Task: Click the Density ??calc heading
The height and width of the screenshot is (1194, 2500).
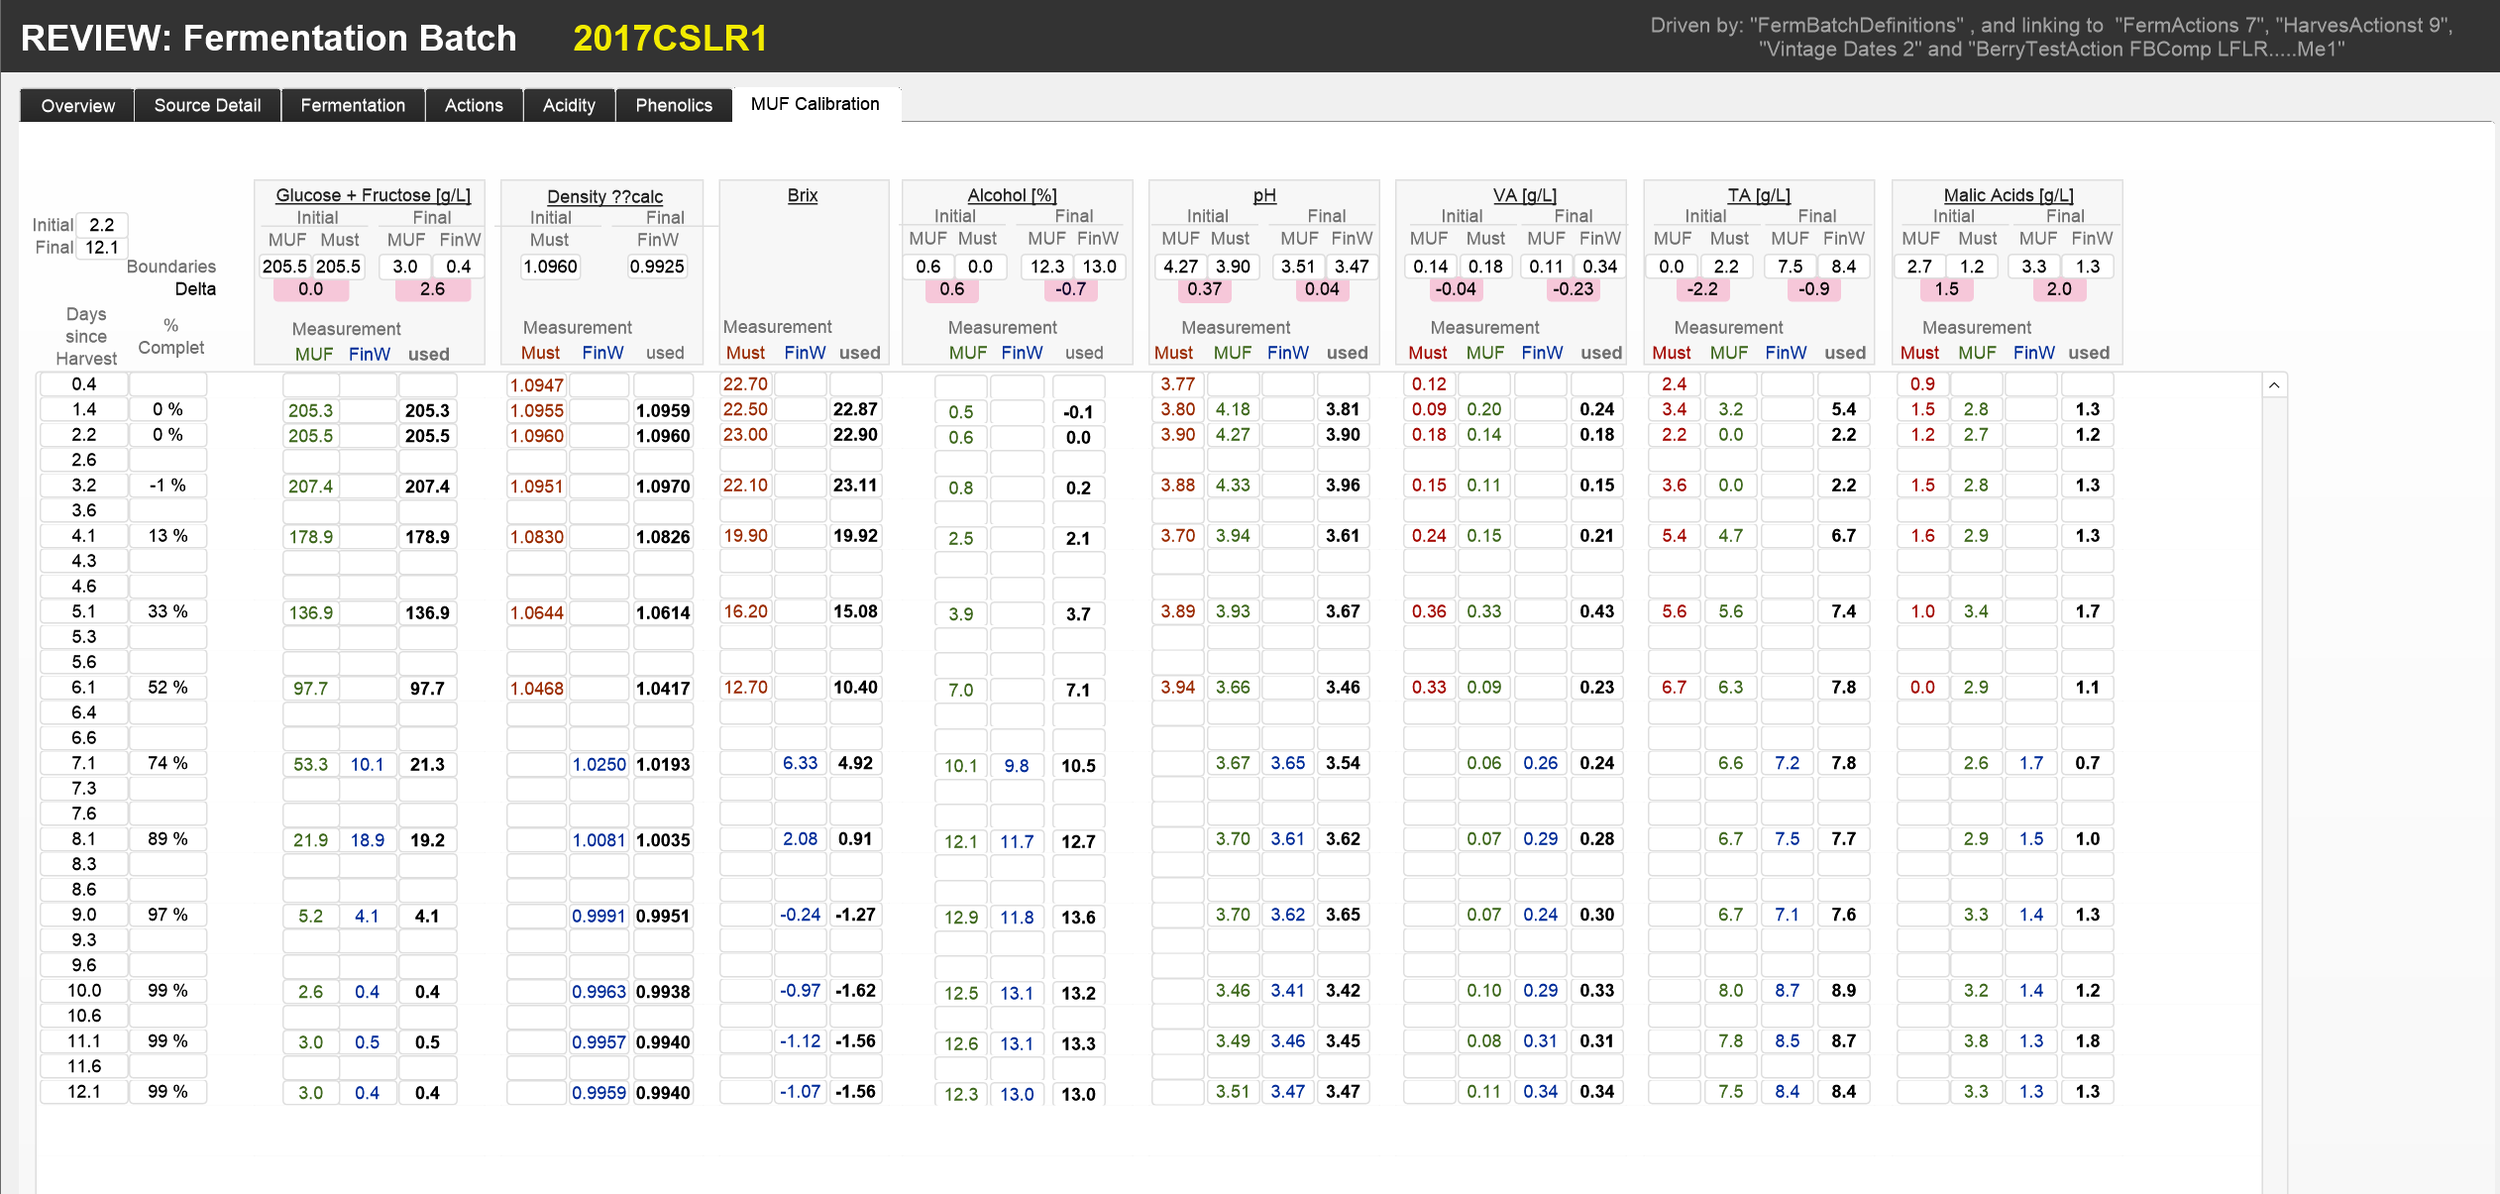Action: point(605,197)
